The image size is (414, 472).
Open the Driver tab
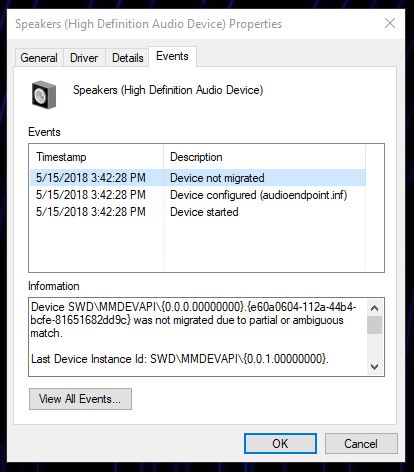(x=84, y=58)
